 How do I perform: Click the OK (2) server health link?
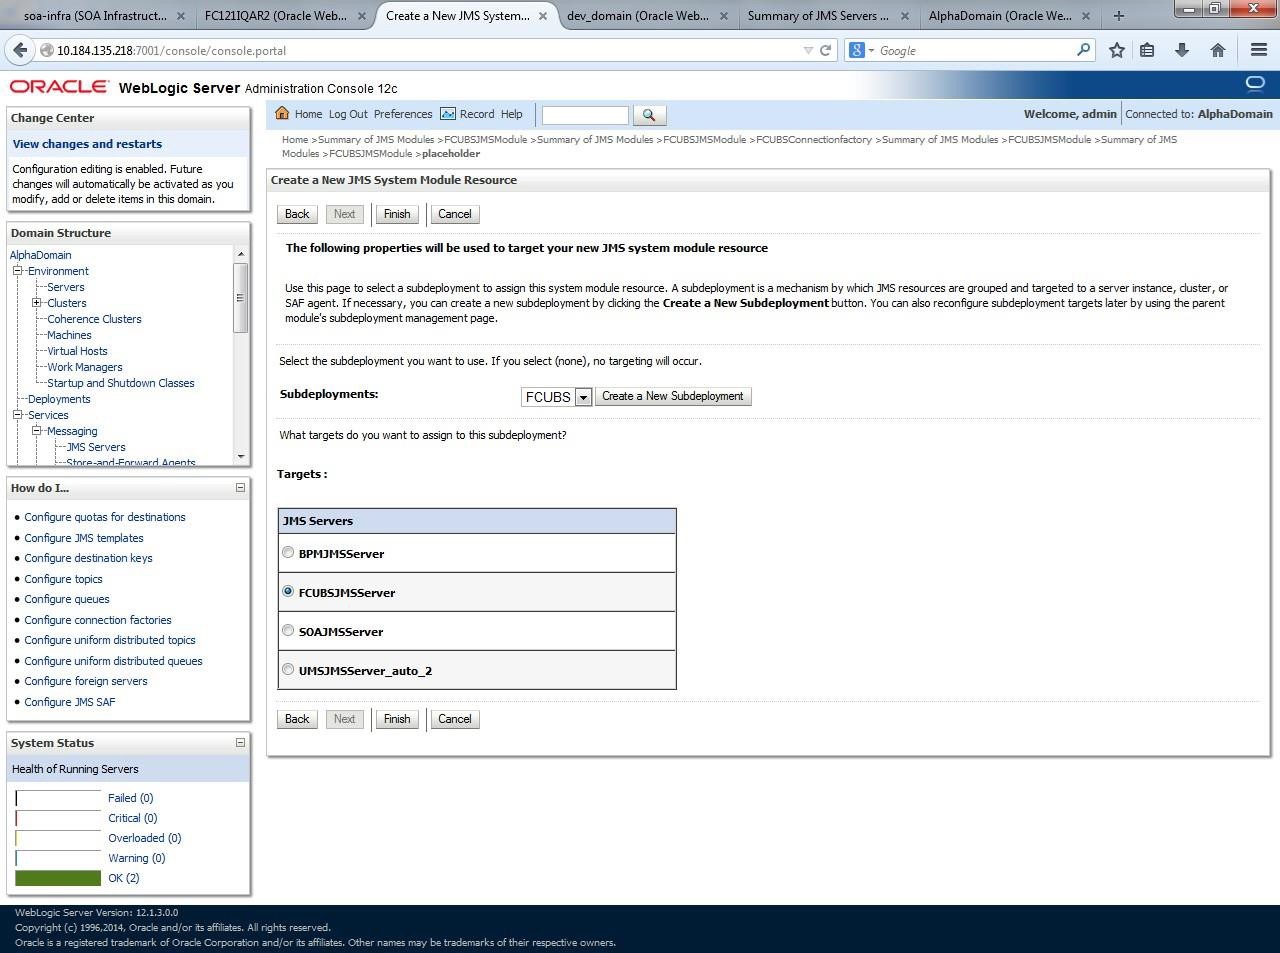pyautogui.click(x=124, y=878)
